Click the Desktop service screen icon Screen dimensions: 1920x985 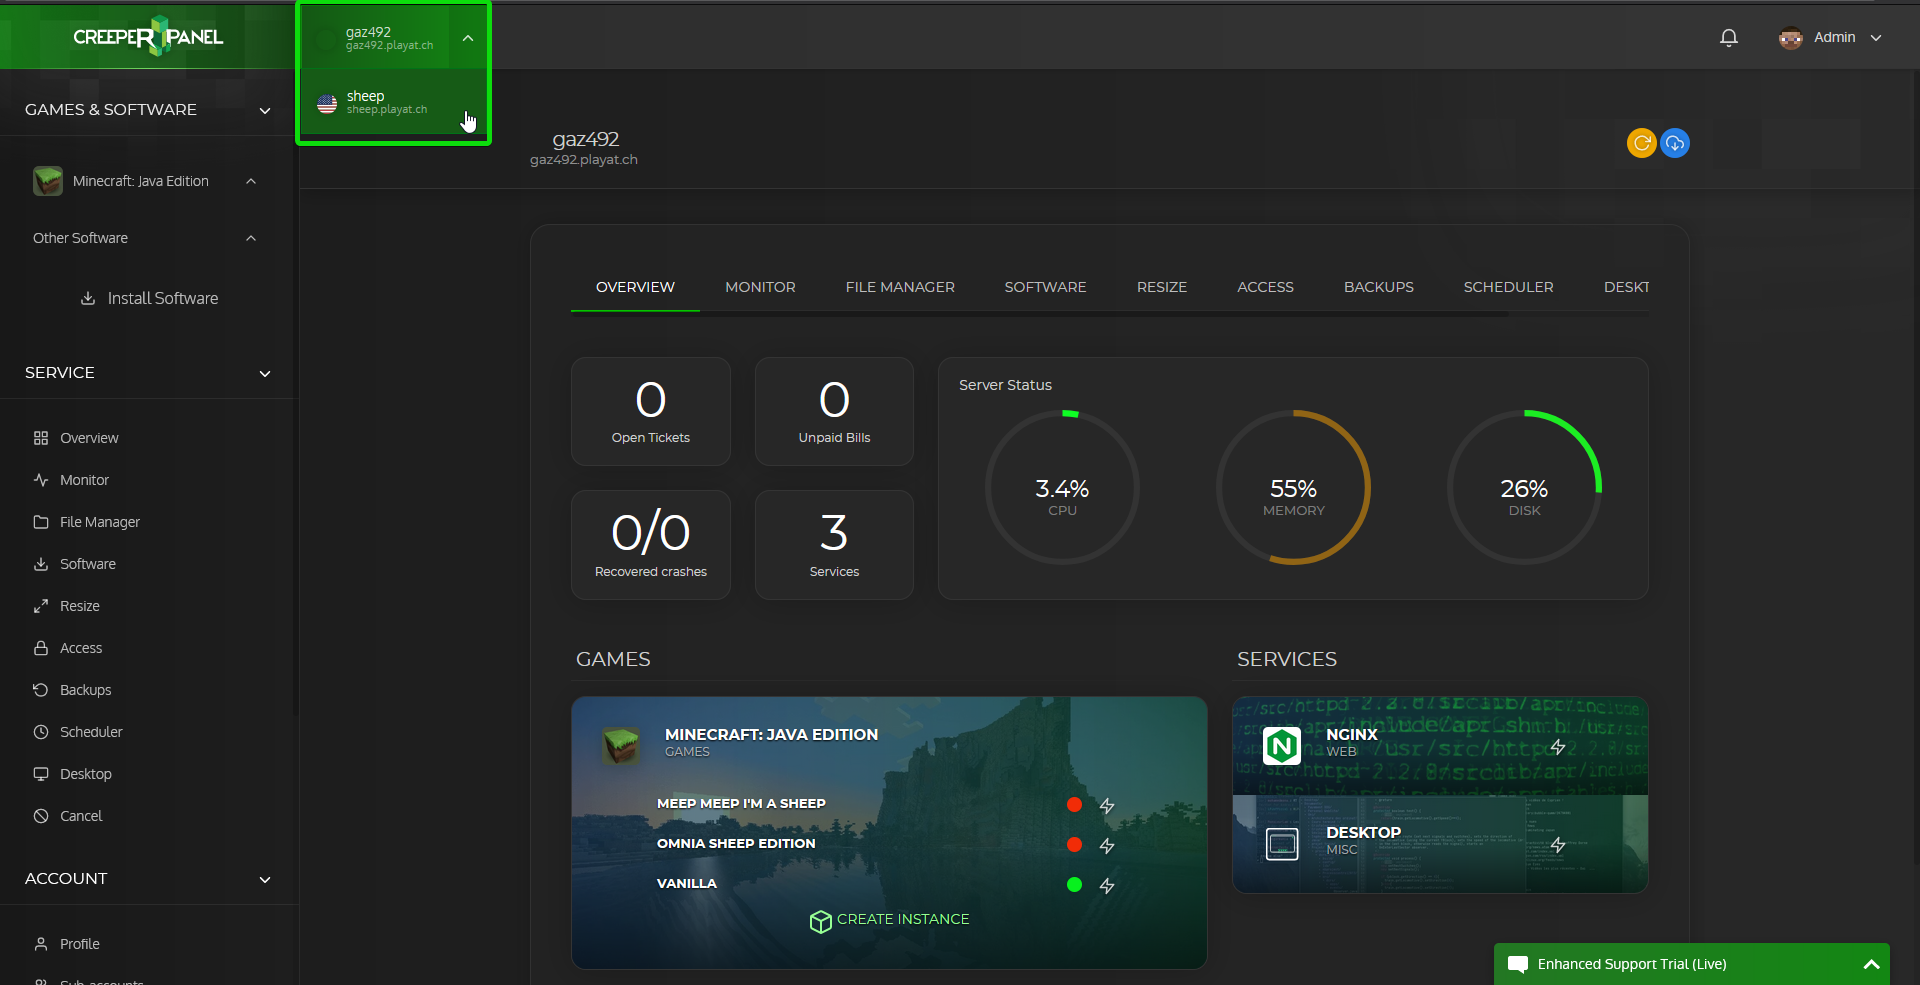pos(1282,844)
